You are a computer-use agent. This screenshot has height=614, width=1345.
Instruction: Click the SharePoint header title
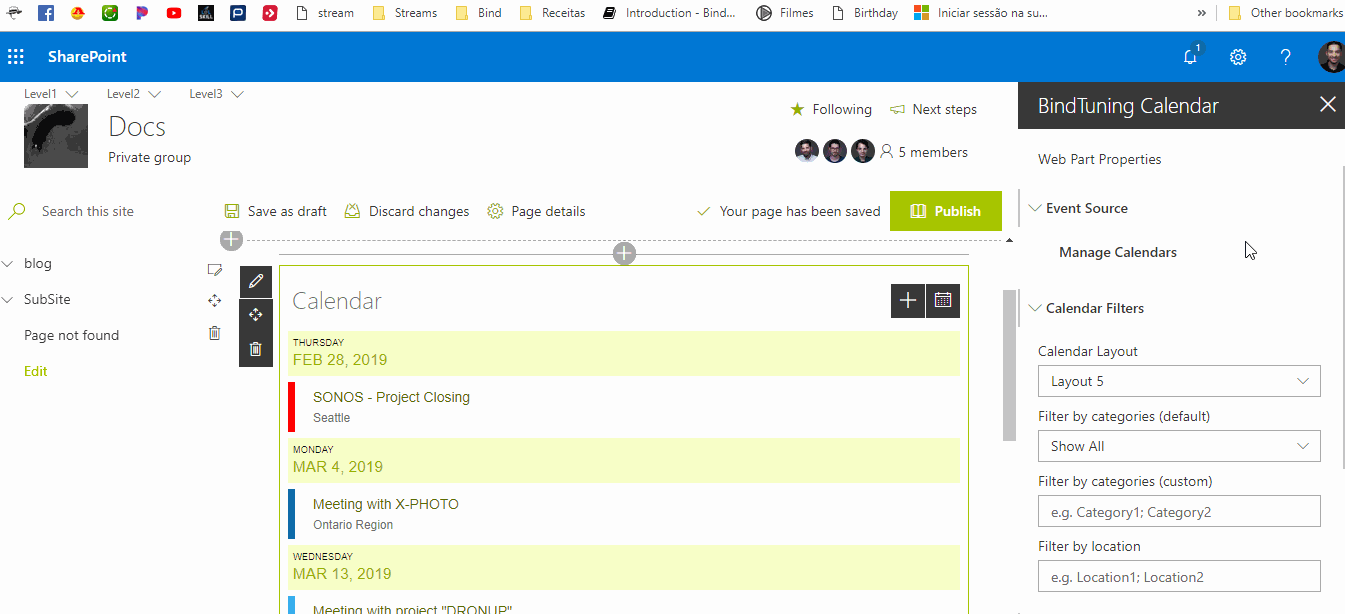(87, 57)
